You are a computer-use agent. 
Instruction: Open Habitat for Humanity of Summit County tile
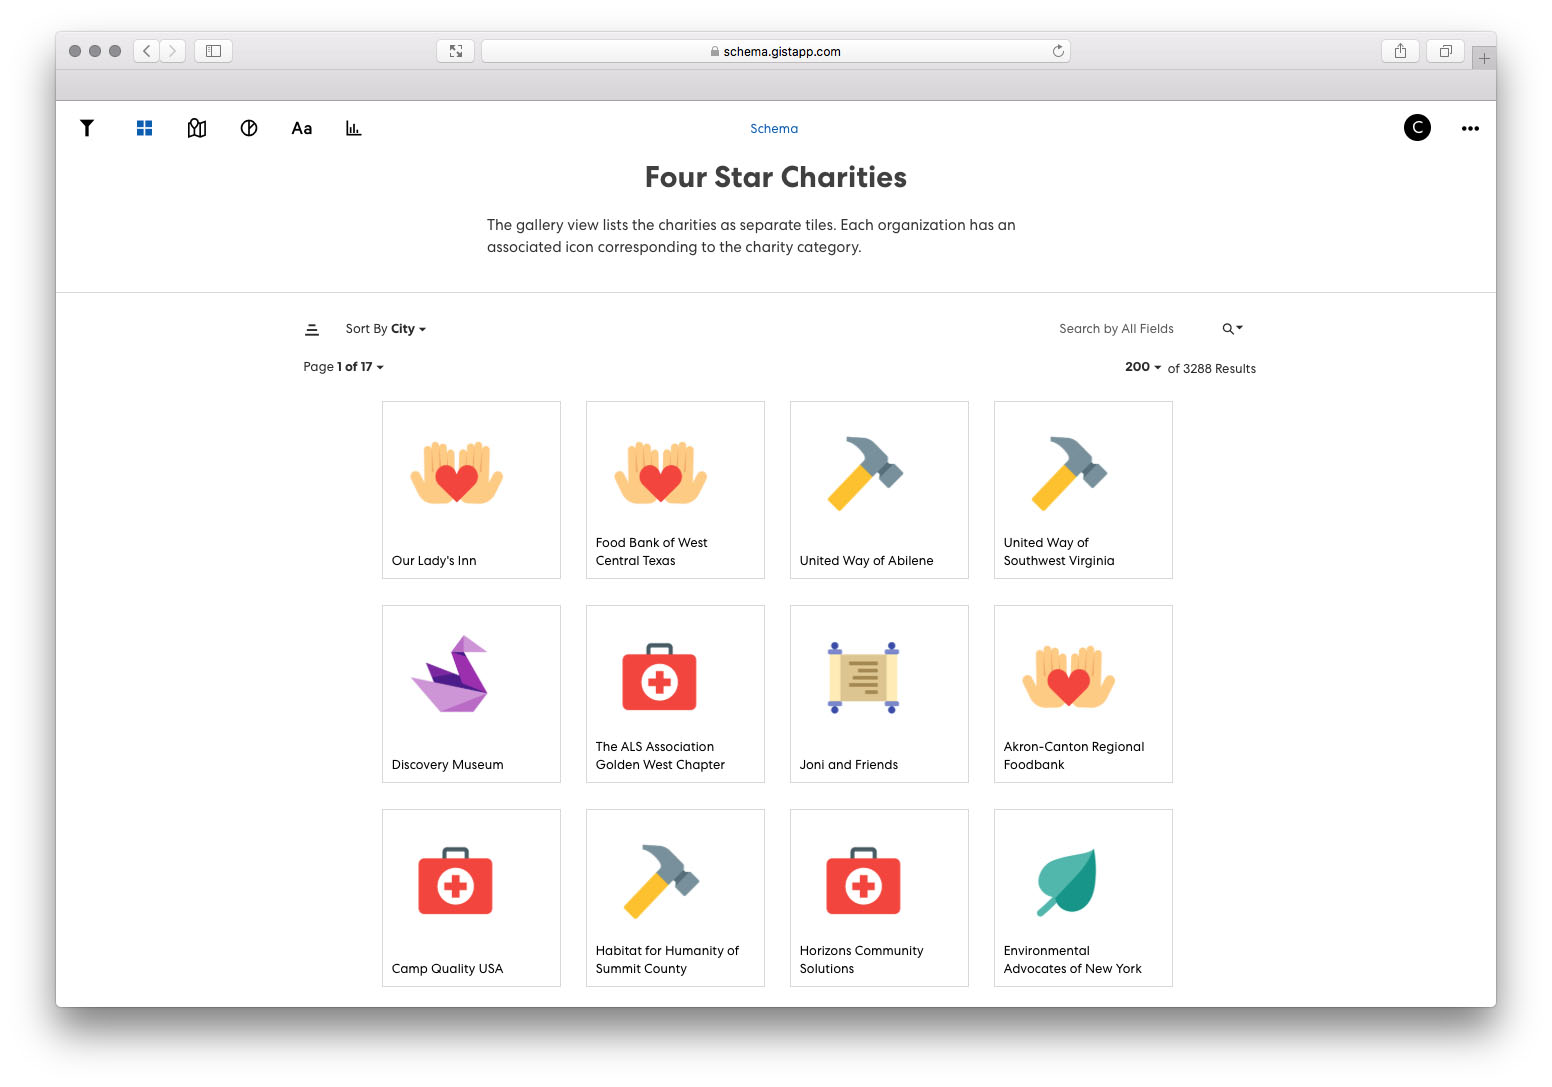pyautogui.click(x=675, y=898)
